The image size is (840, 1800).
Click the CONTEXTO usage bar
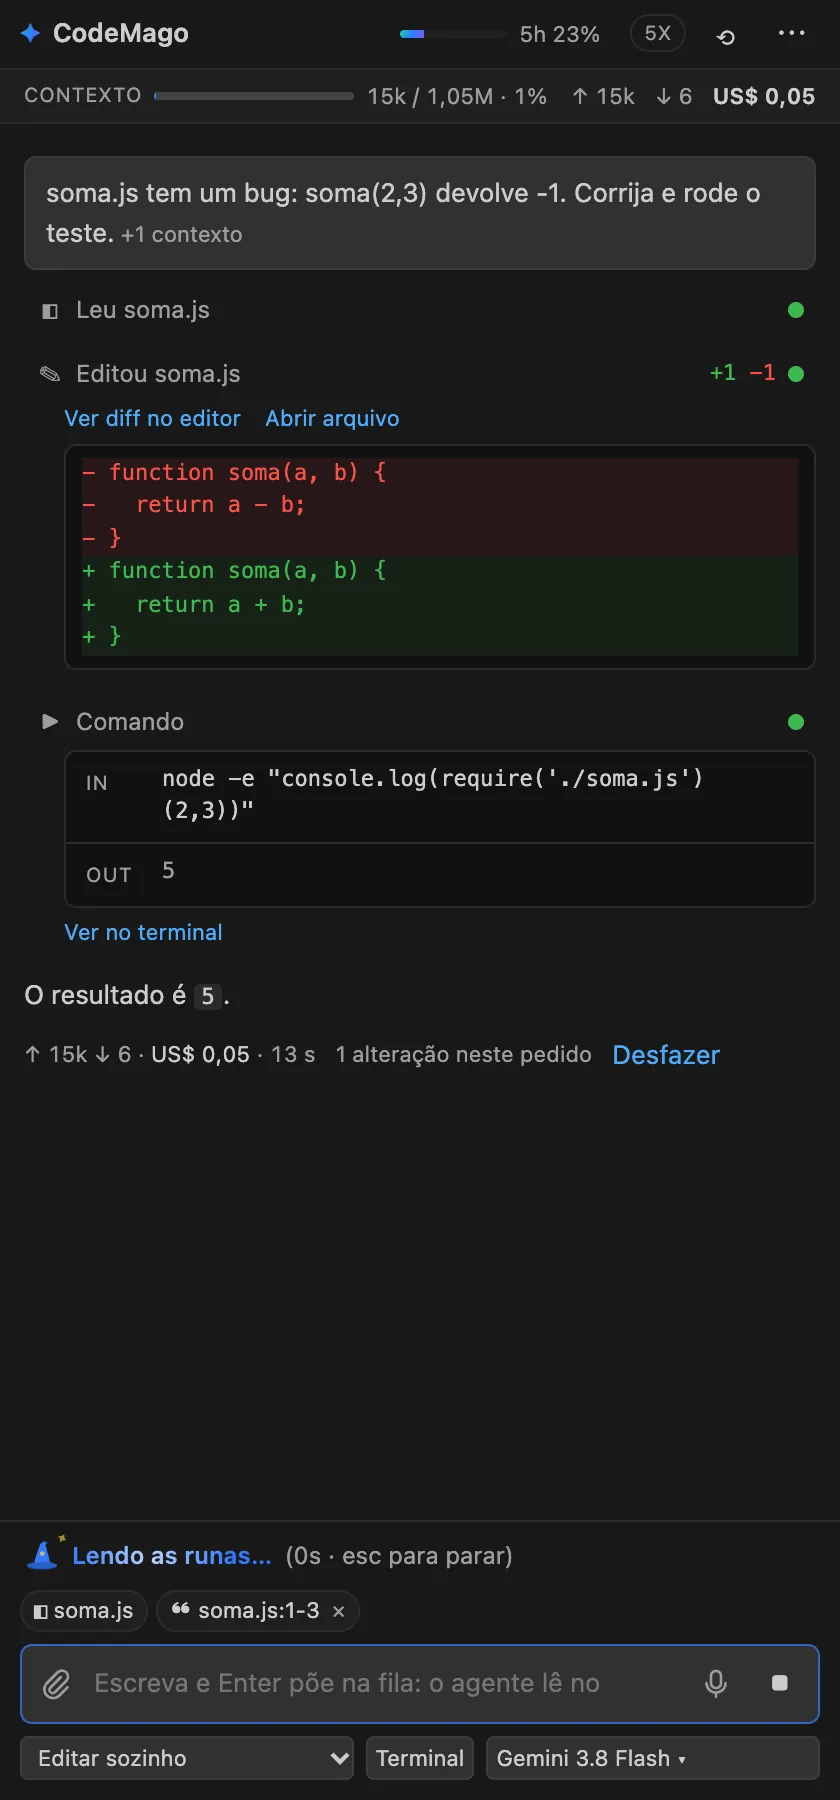pyautogui.click(x=254, y=96)
